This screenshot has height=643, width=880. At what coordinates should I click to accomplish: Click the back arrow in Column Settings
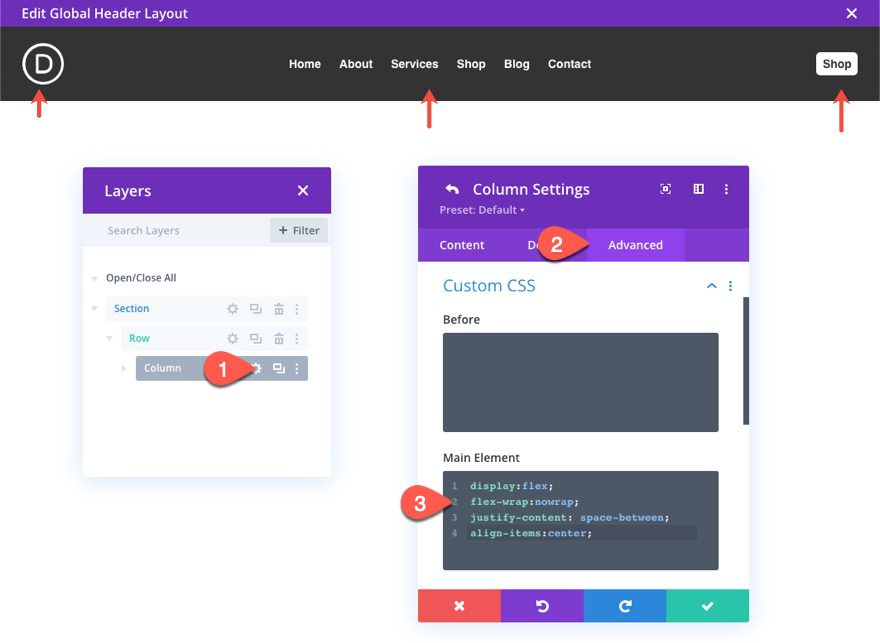(x=452, y=189)
